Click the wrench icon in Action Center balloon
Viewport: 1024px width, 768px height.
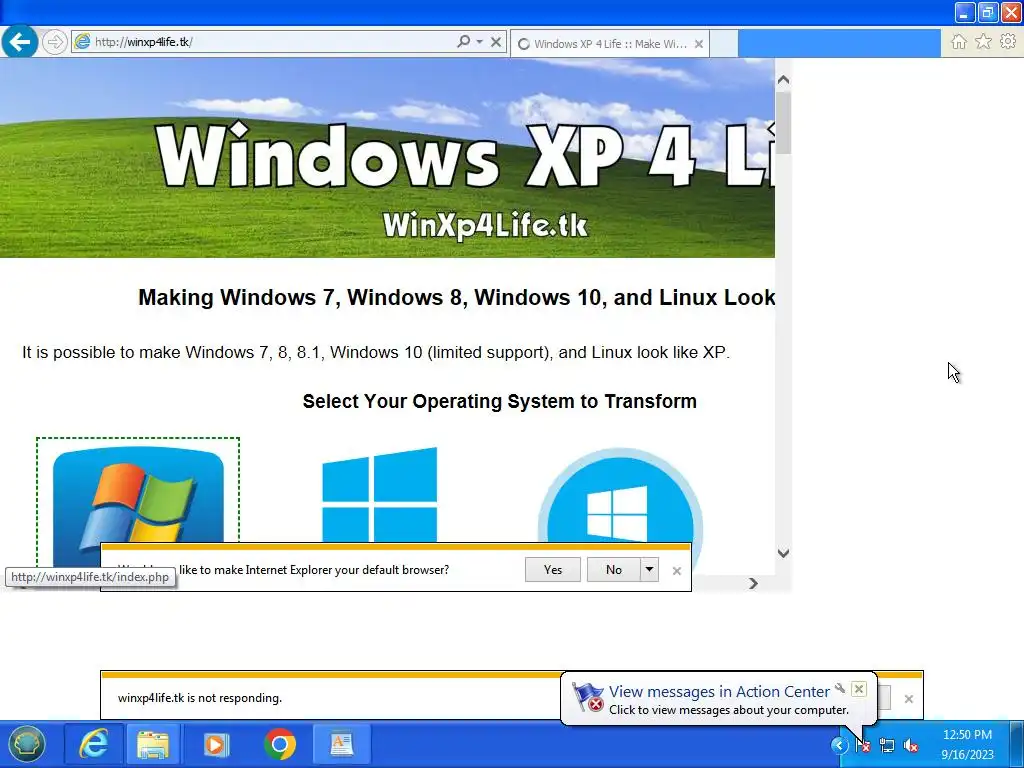[x=840, y=688]
